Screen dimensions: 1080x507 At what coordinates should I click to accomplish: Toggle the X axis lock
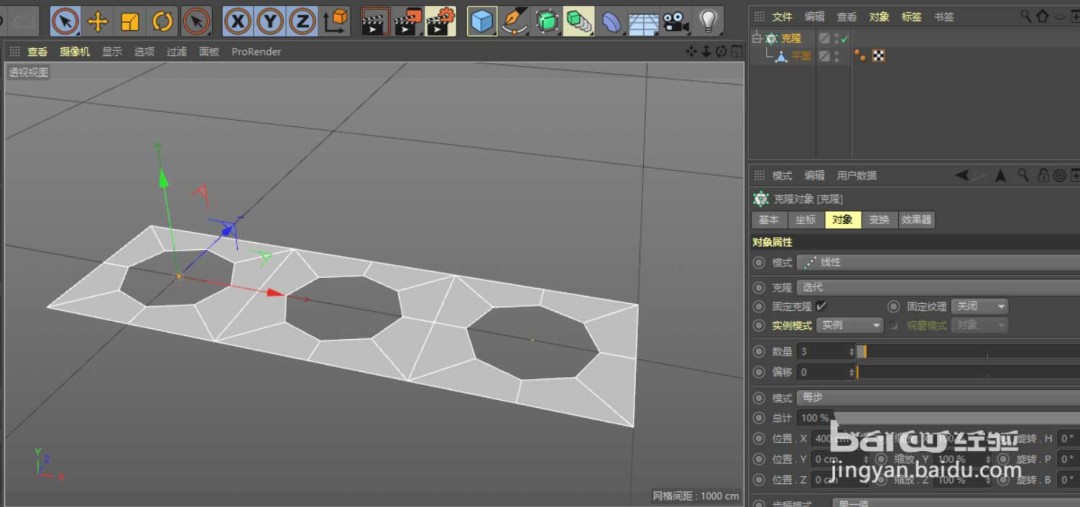pos(238,21)
